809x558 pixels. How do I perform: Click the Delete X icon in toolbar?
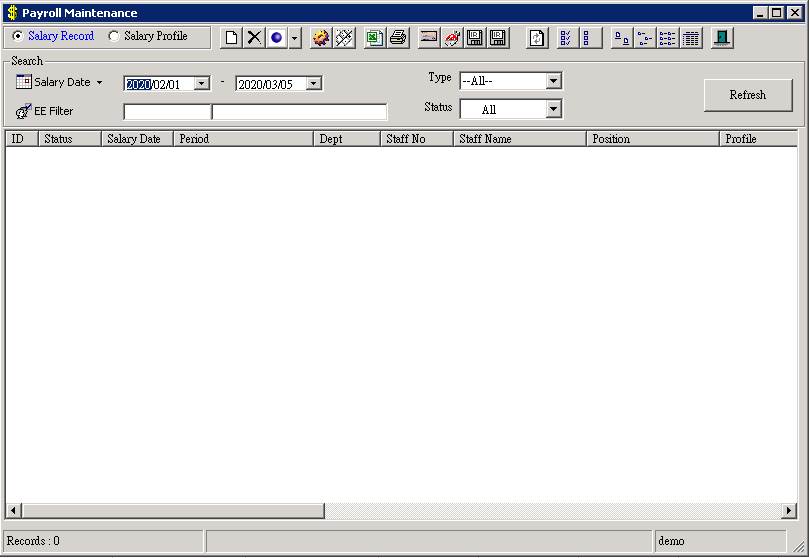[254, 38]
